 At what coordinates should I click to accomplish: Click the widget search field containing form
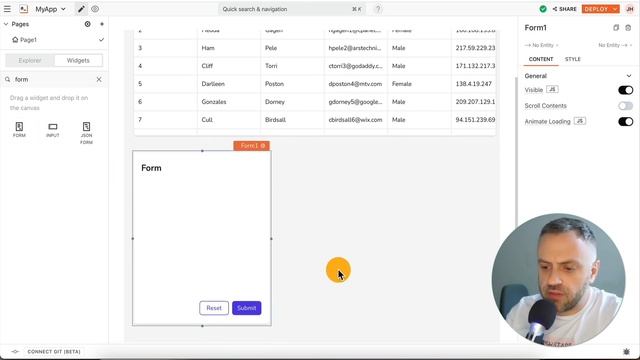(x=53, y=79)
